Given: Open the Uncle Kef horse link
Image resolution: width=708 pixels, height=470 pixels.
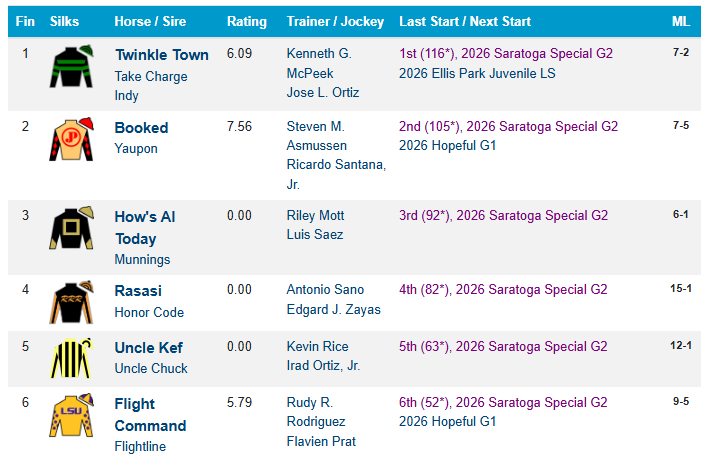Looking at the screenshot, I should click(x=149, y=348).
